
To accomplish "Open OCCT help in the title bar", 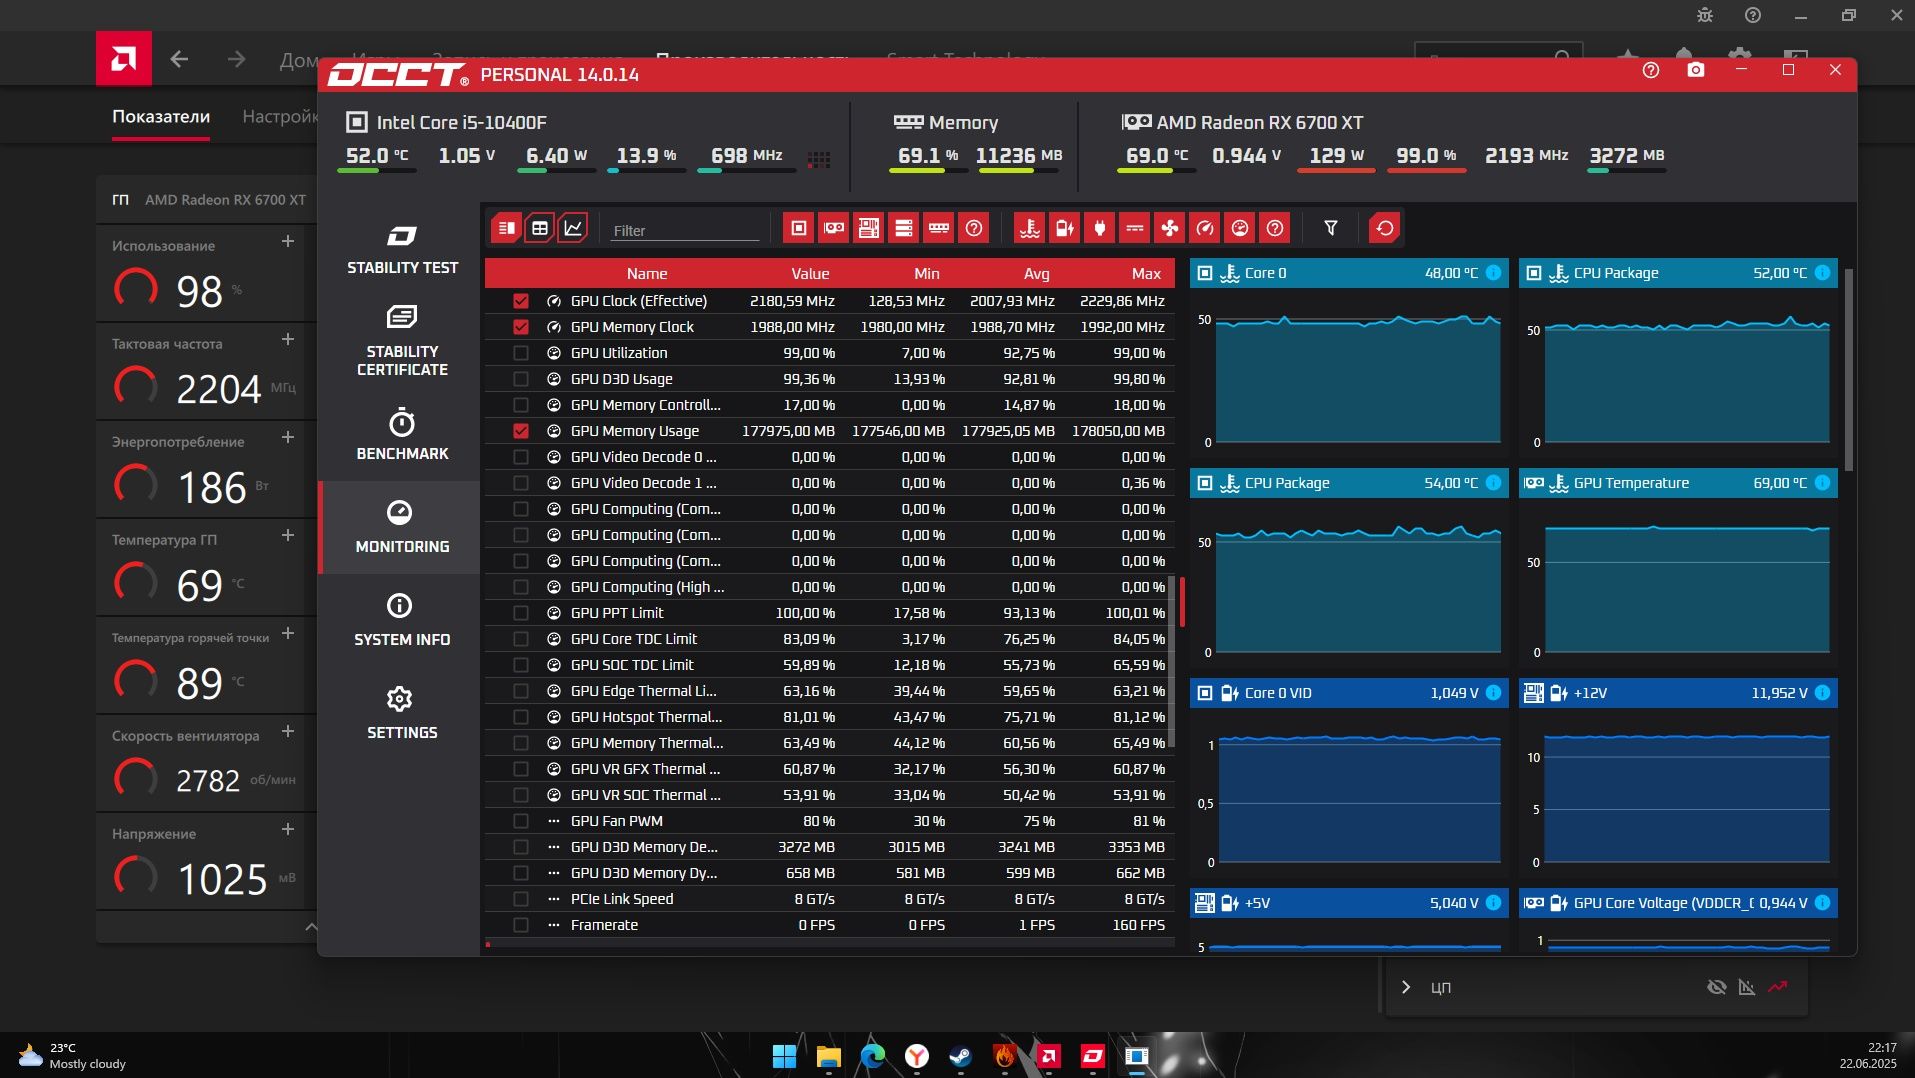I will [x=1650, y=70].
